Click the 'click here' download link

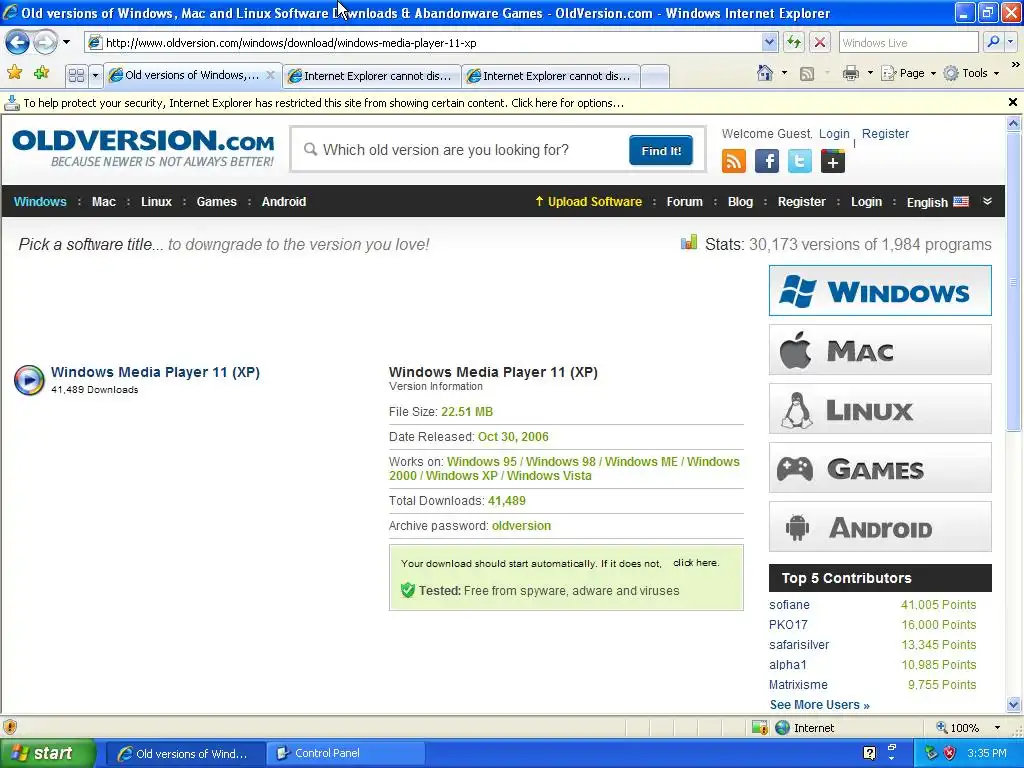click(696, 563)
